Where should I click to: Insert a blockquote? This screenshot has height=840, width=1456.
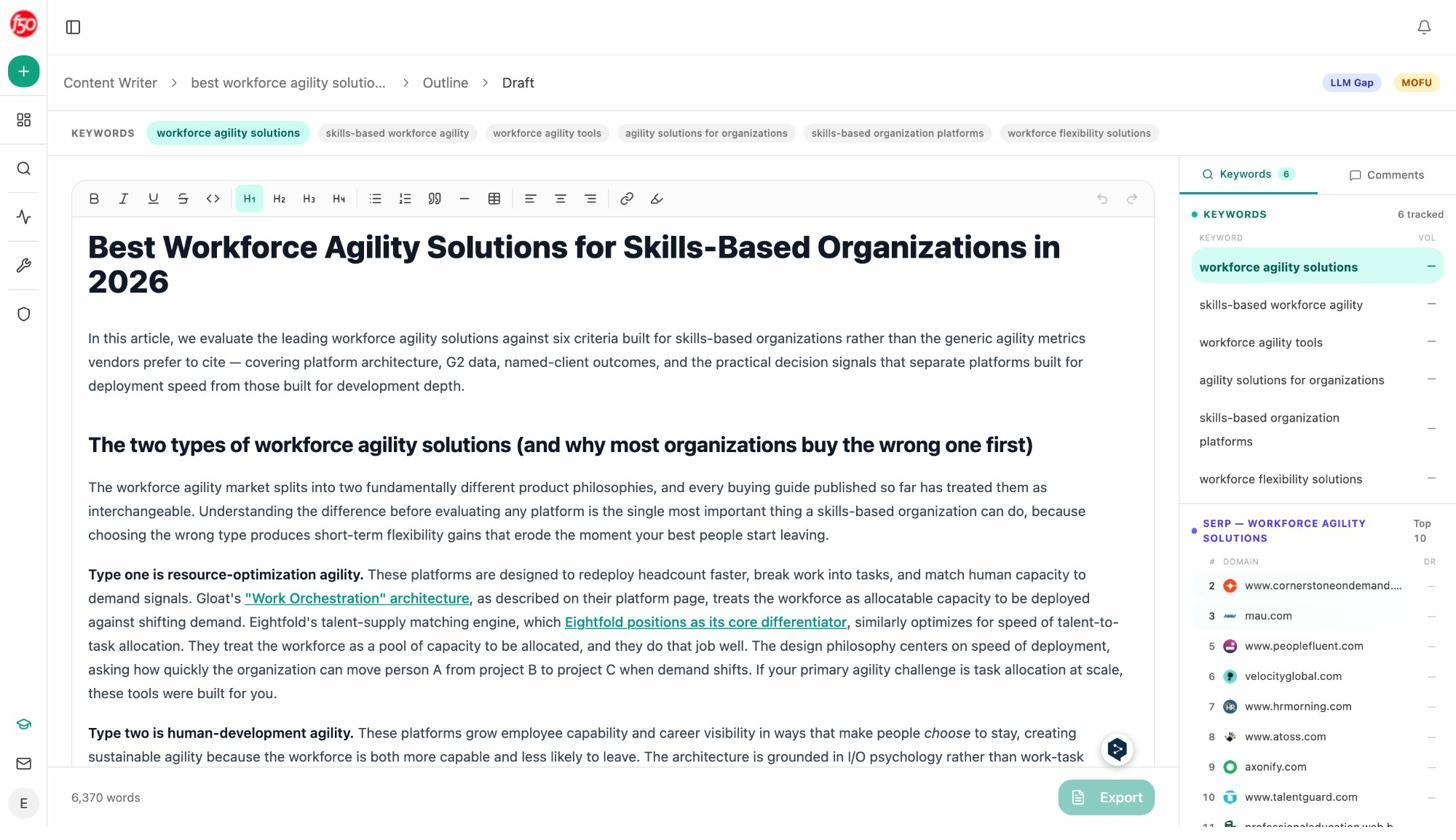[435, 198]
